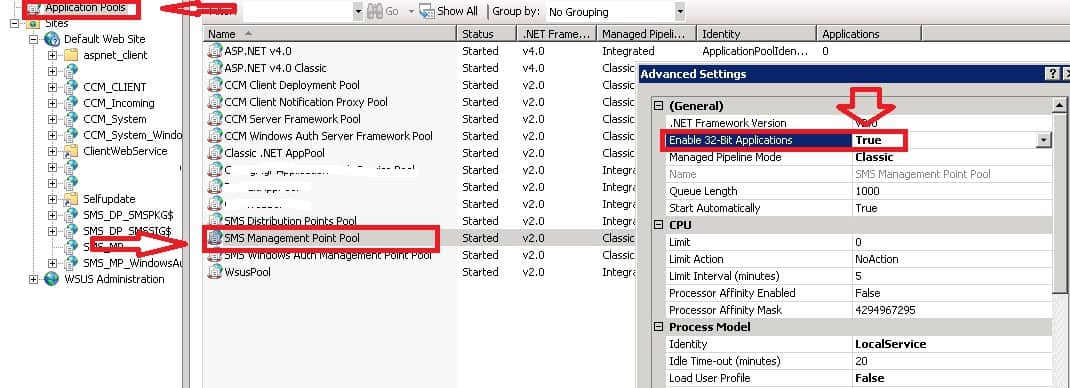Click the CCM Server Framework Pool icon
The width and height of the screenshot is (1070, 388).
click(214, 119)
